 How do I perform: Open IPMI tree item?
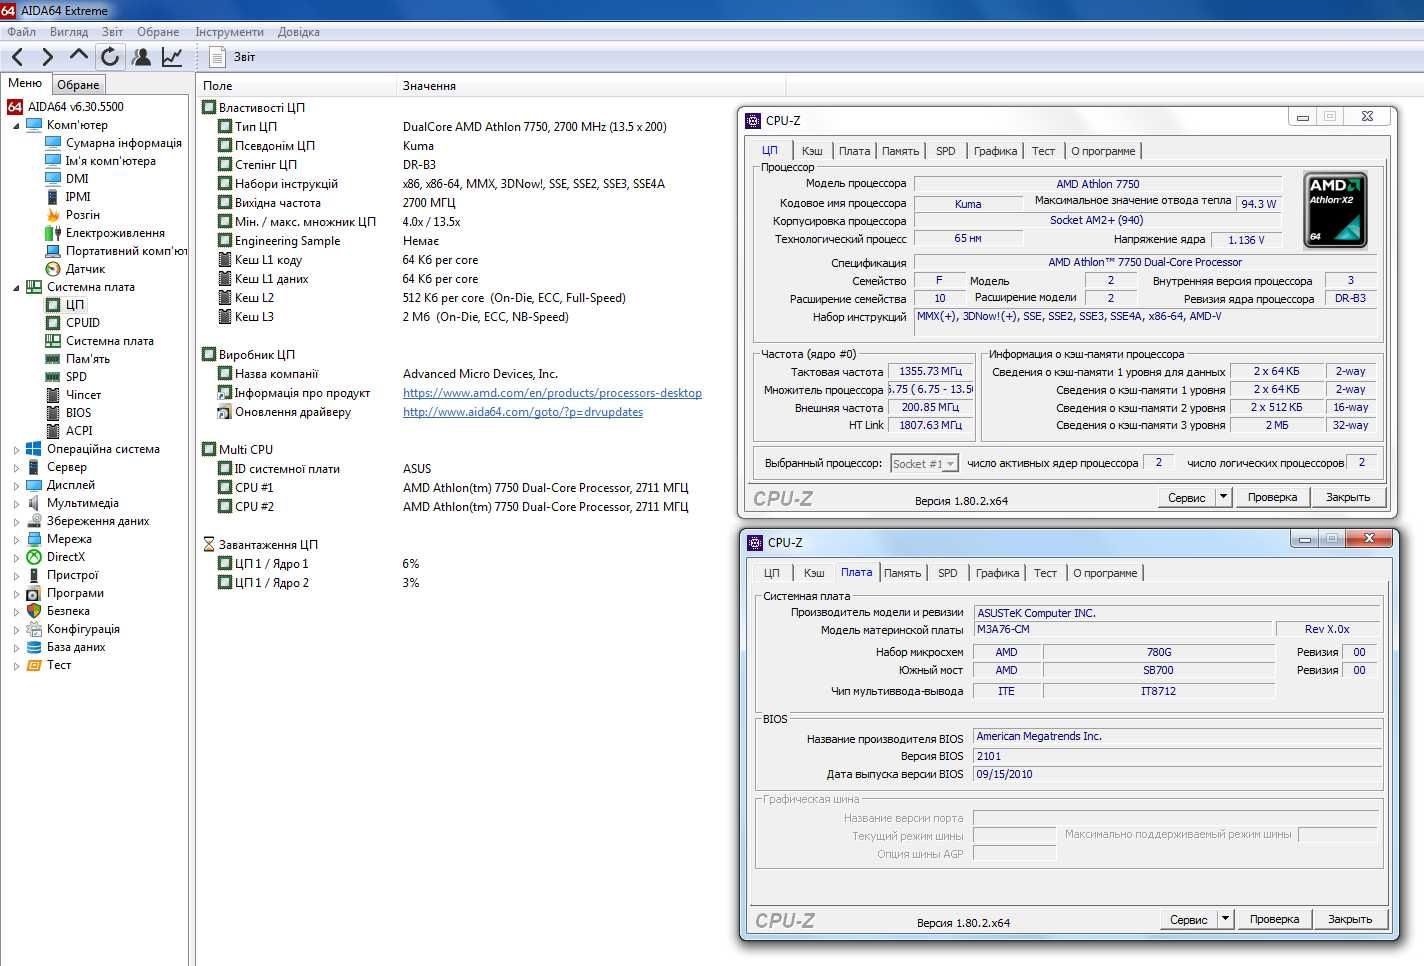(x=78, y=197)
